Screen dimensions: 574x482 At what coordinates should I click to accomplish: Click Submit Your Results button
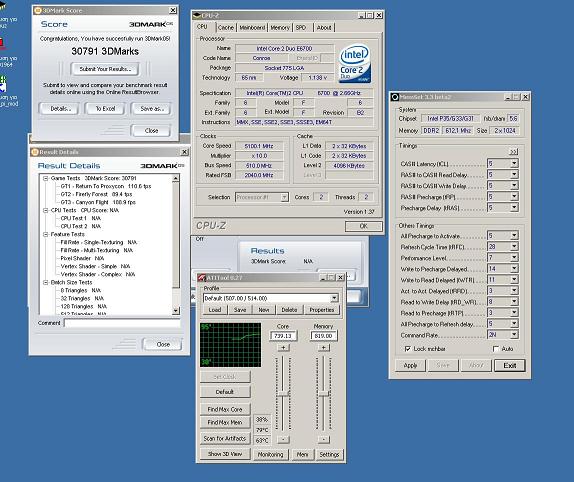coord(105,69)
